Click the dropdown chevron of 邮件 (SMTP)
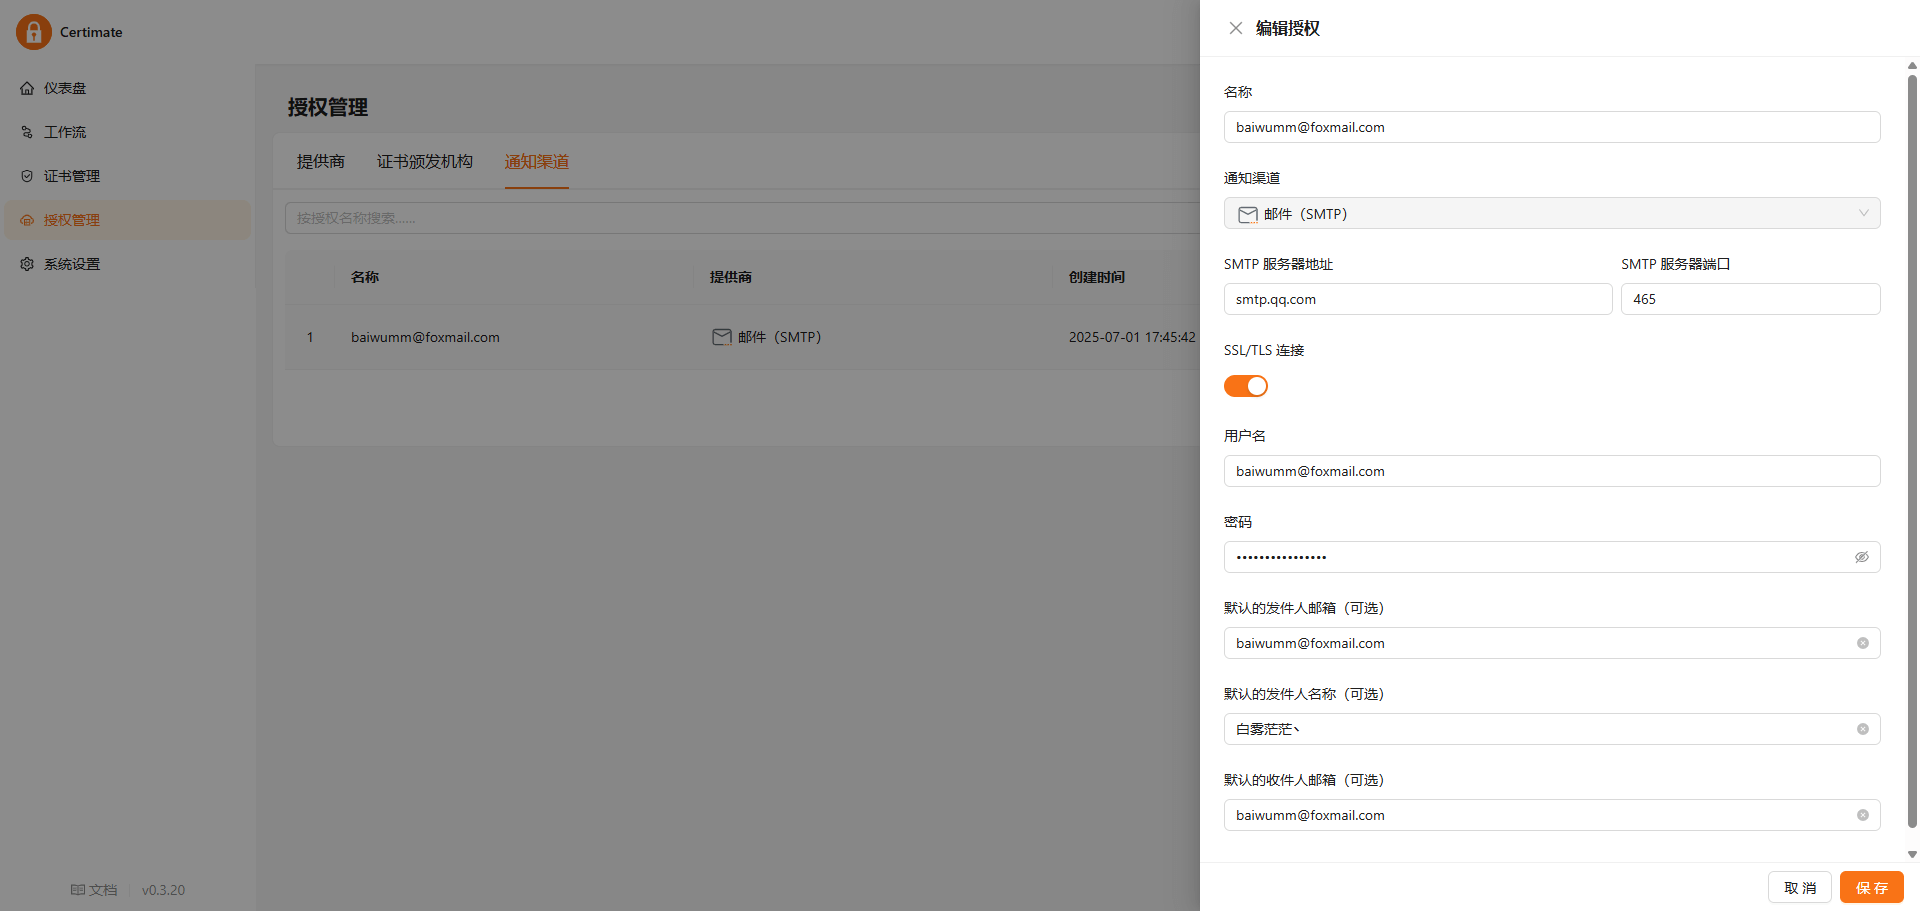 [1864, 213]
